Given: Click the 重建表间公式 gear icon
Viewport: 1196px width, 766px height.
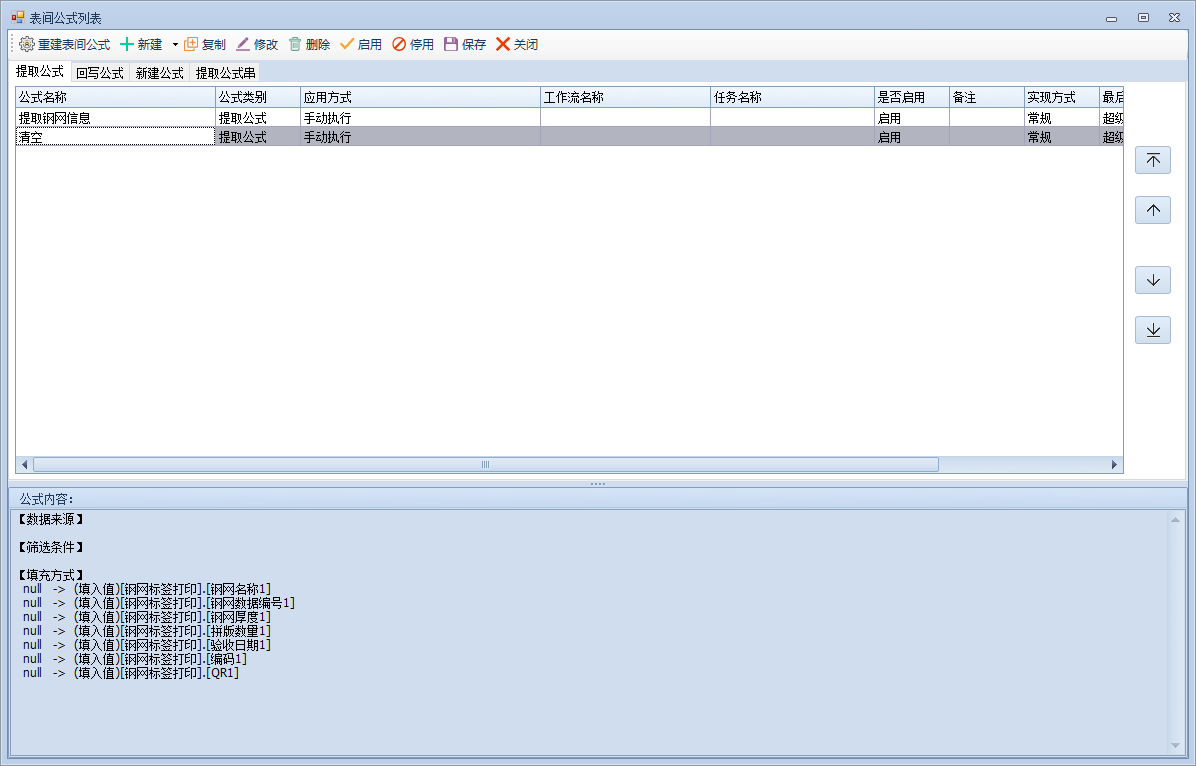Looking at the screenshot, I should click(27, 45).
